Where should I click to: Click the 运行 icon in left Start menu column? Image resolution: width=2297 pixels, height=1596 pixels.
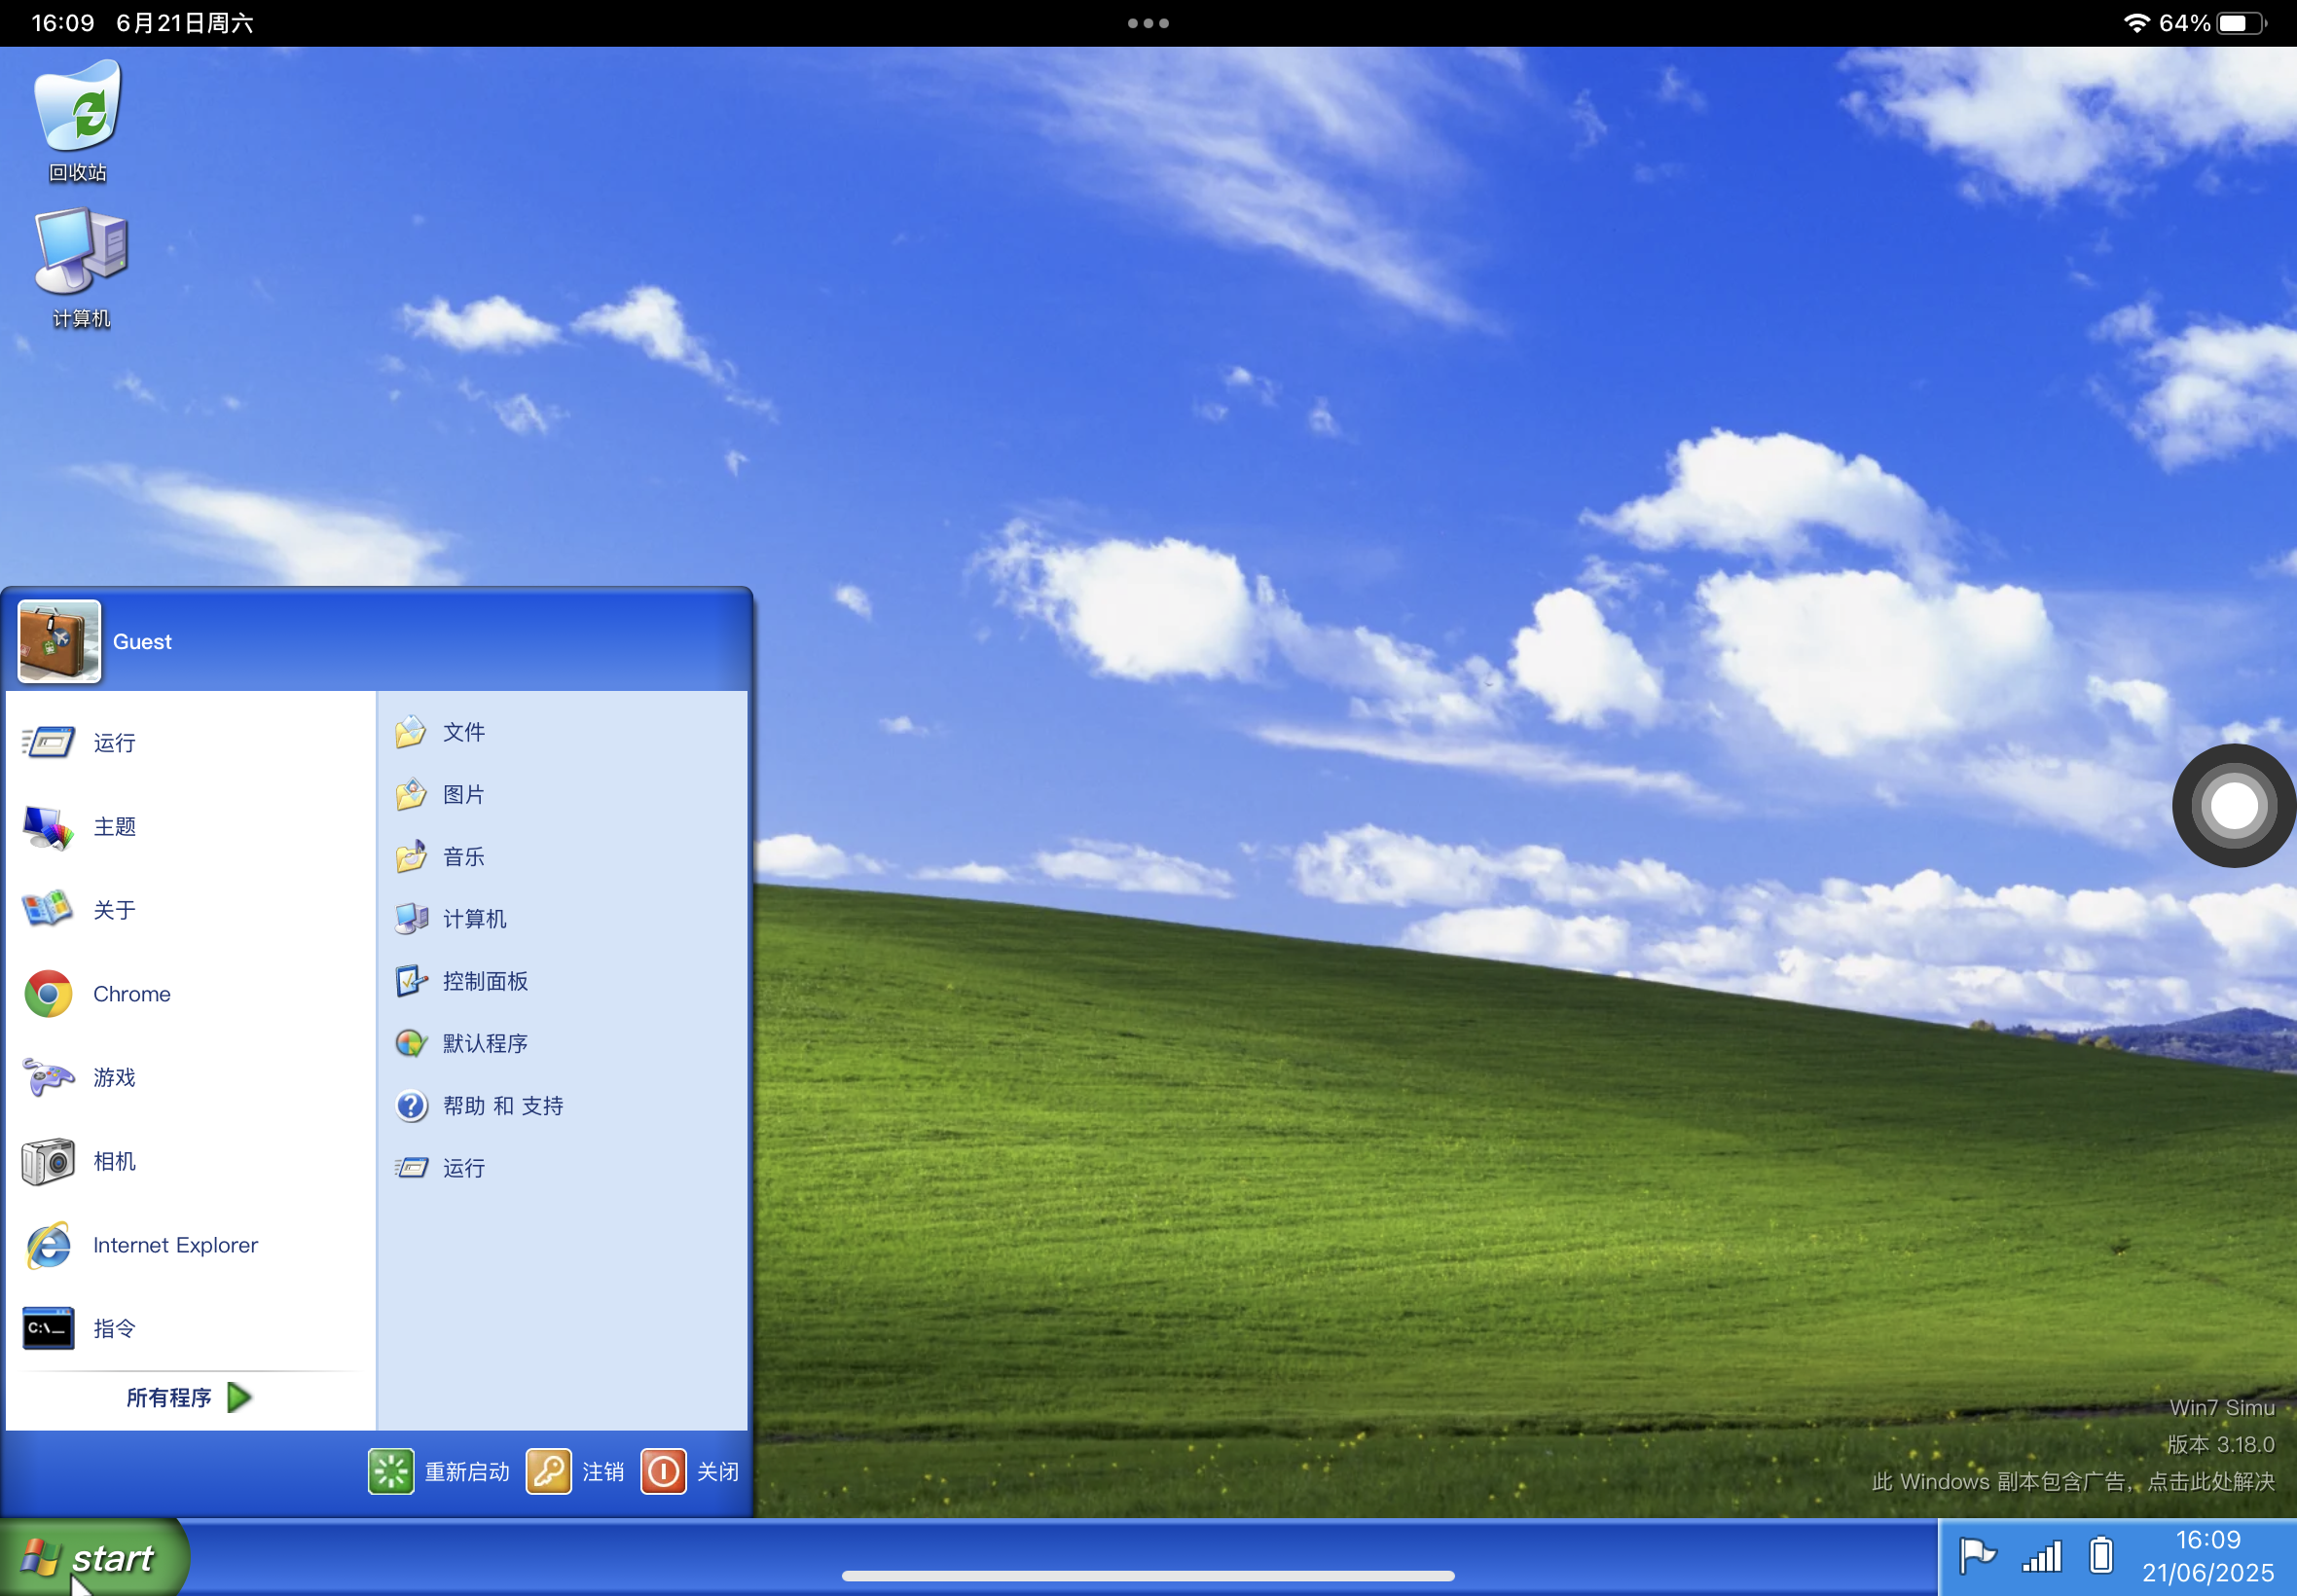point(48,742)
